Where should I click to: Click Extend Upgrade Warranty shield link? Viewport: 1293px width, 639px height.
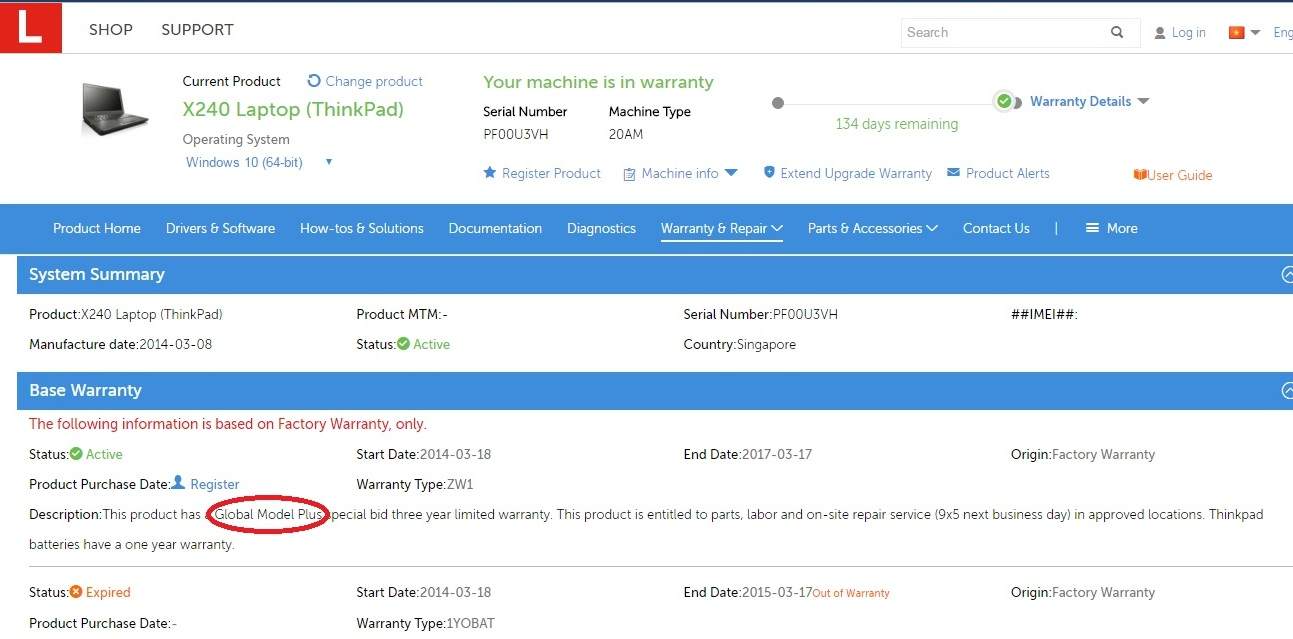[847, 173]
